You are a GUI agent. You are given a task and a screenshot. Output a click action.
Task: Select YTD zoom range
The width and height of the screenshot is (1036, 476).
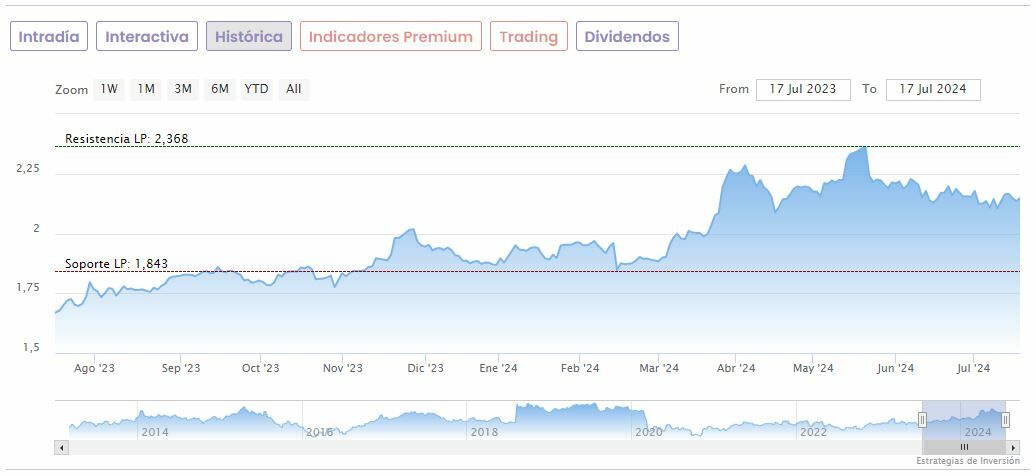[257, 89]
